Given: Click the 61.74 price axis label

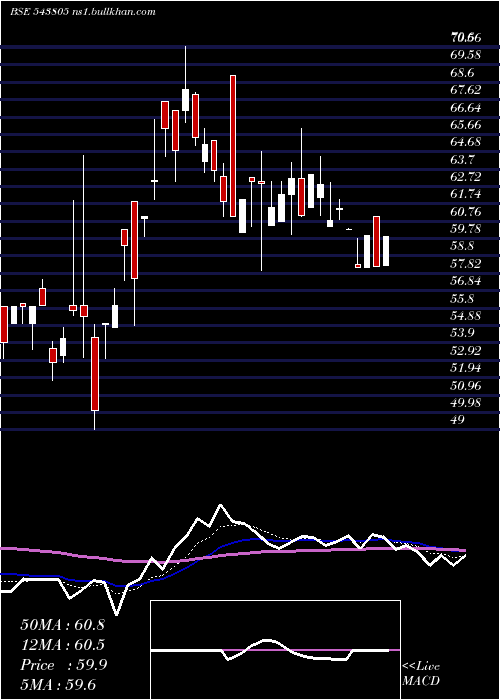Looking at the screenshot, I should point(466,194).
